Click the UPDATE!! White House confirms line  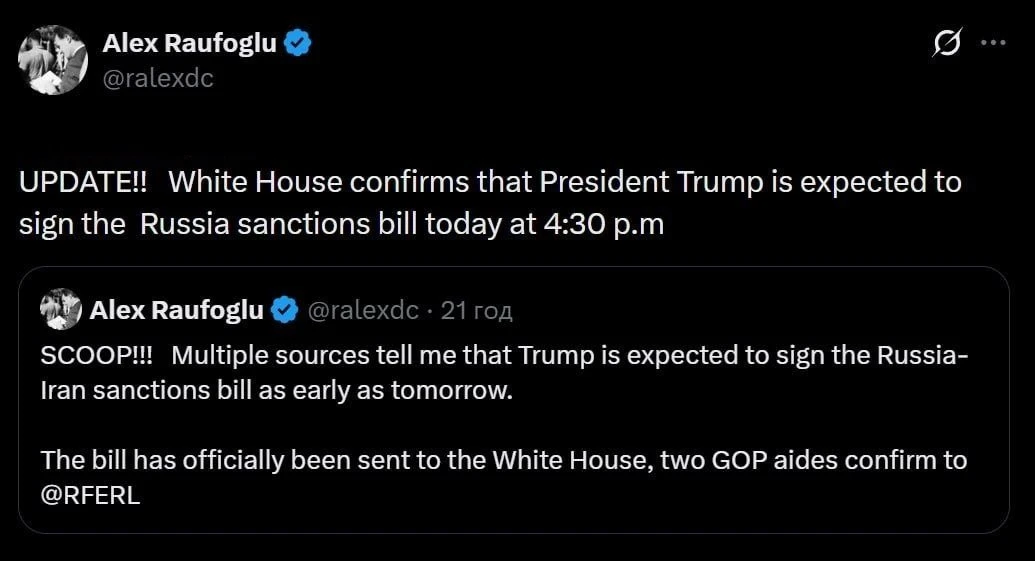pyautogui.click(x=490, y=182)
